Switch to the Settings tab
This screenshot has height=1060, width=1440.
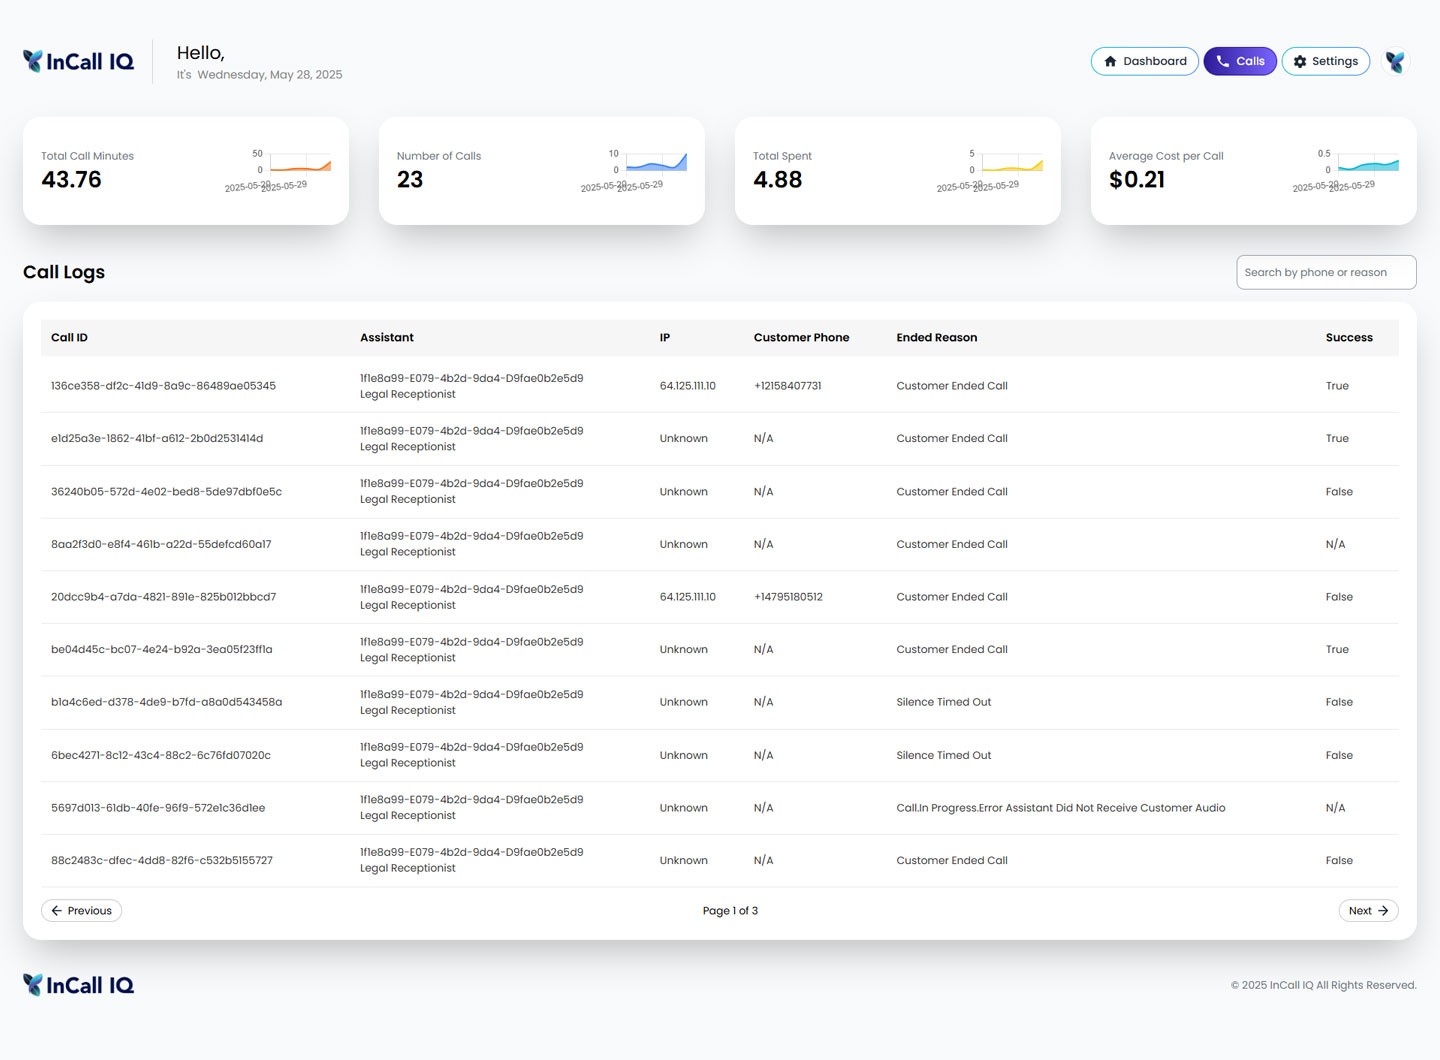pyautogui.click(x=1325, y=62)
